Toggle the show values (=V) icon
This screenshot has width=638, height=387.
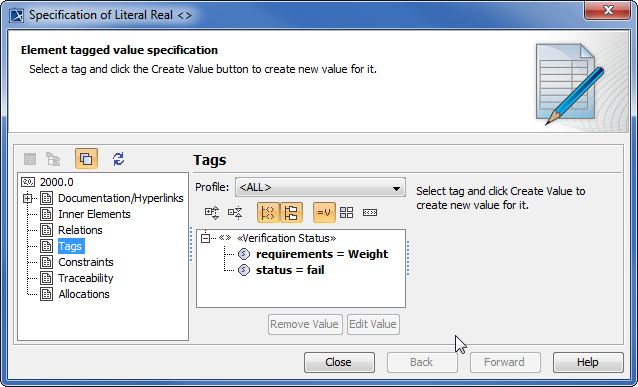[324, 212]
